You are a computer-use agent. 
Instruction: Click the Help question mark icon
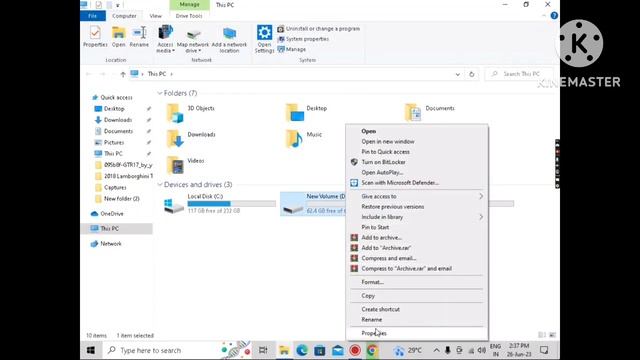click(554, 16)
